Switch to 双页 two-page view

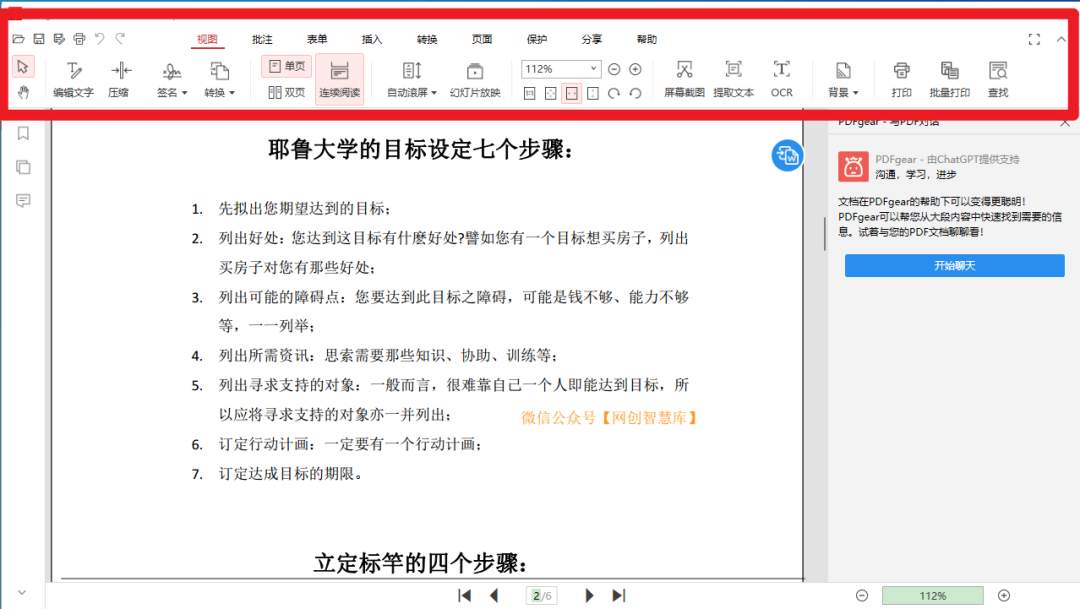tap(287, 92)
